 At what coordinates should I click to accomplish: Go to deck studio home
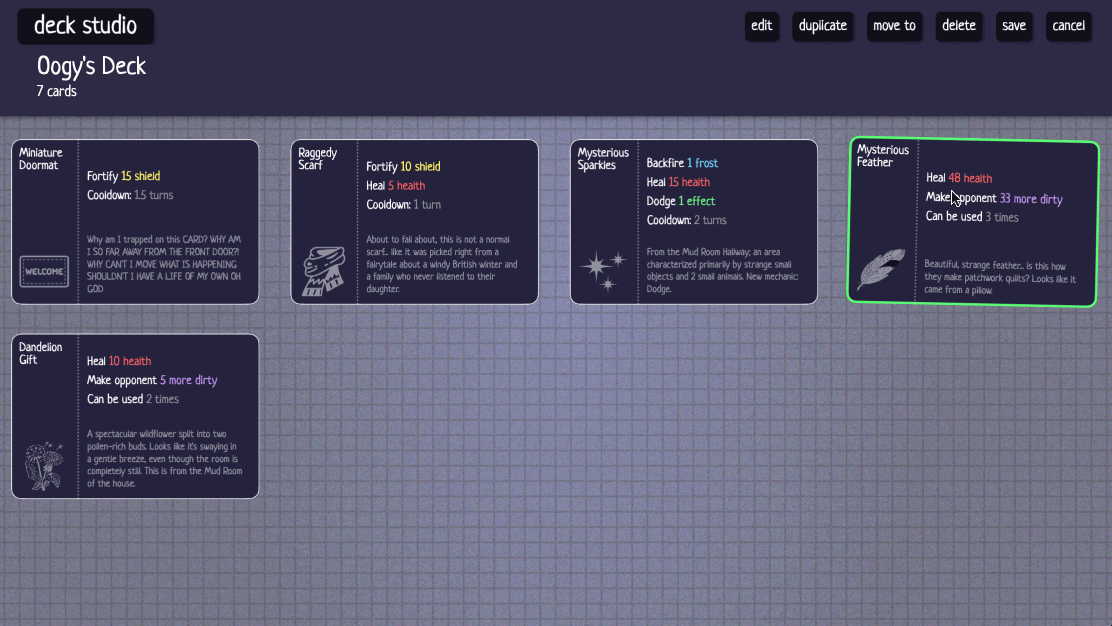[86, 26]
